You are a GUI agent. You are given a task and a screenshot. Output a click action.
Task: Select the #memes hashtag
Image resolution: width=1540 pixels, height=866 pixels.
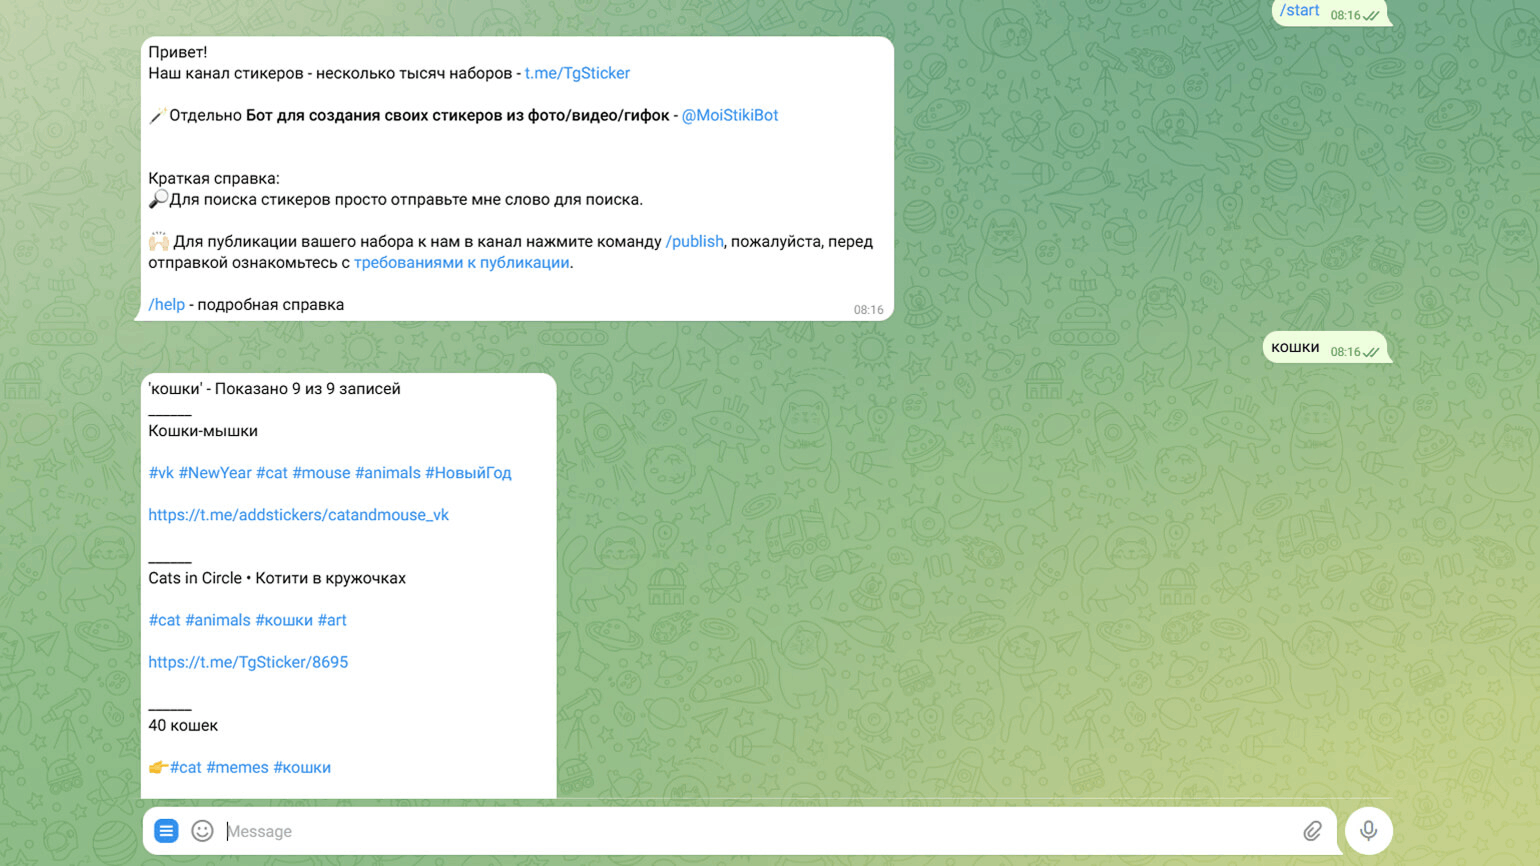237,767
